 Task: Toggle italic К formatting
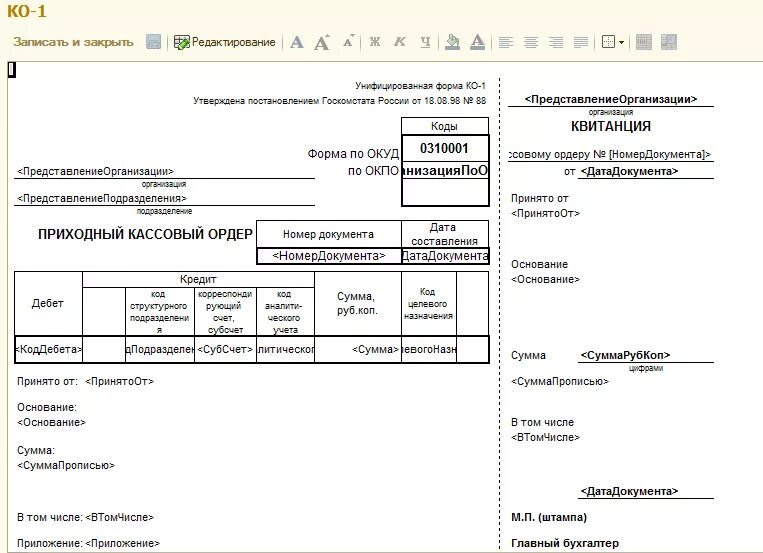coord(400,42)
